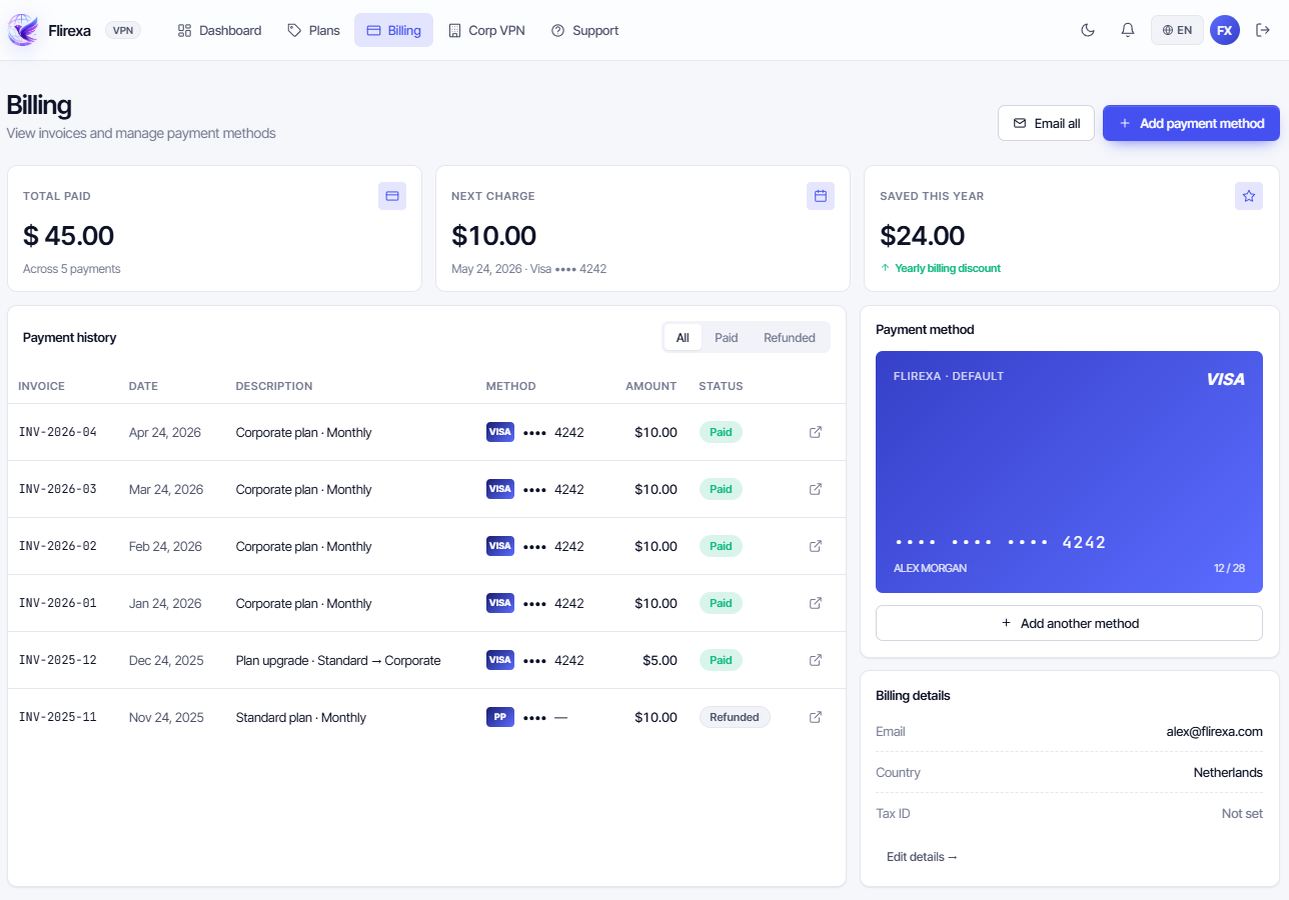Screen dimensions: 1289x900
Task: Click ALEX MORGAN cardholder name
Action: [x=930, y=568]
